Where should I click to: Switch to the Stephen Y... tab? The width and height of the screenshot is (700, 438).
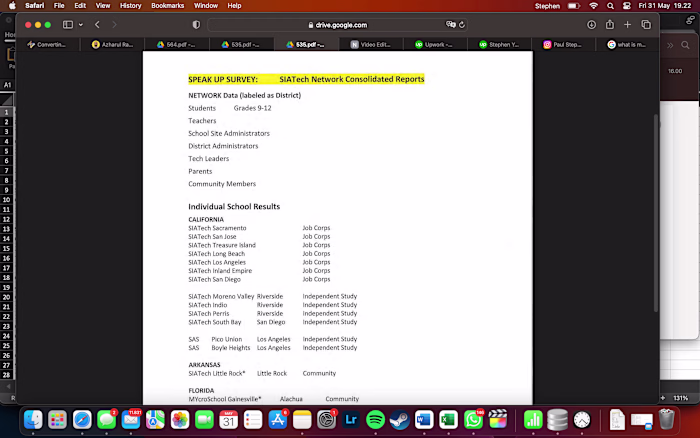coord(499,45)
